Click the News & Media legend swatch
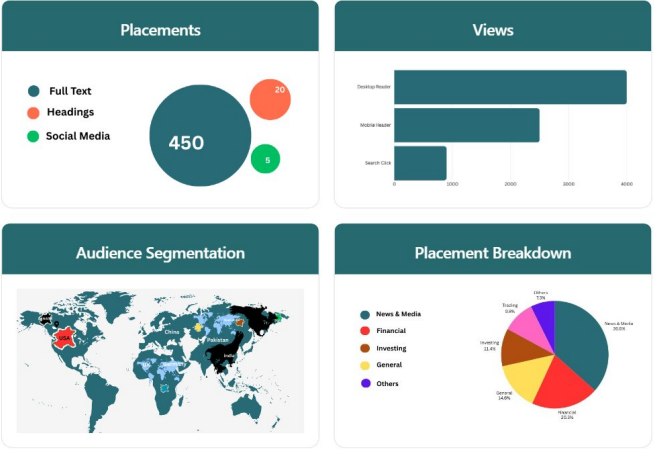 [x=366, y=314]
